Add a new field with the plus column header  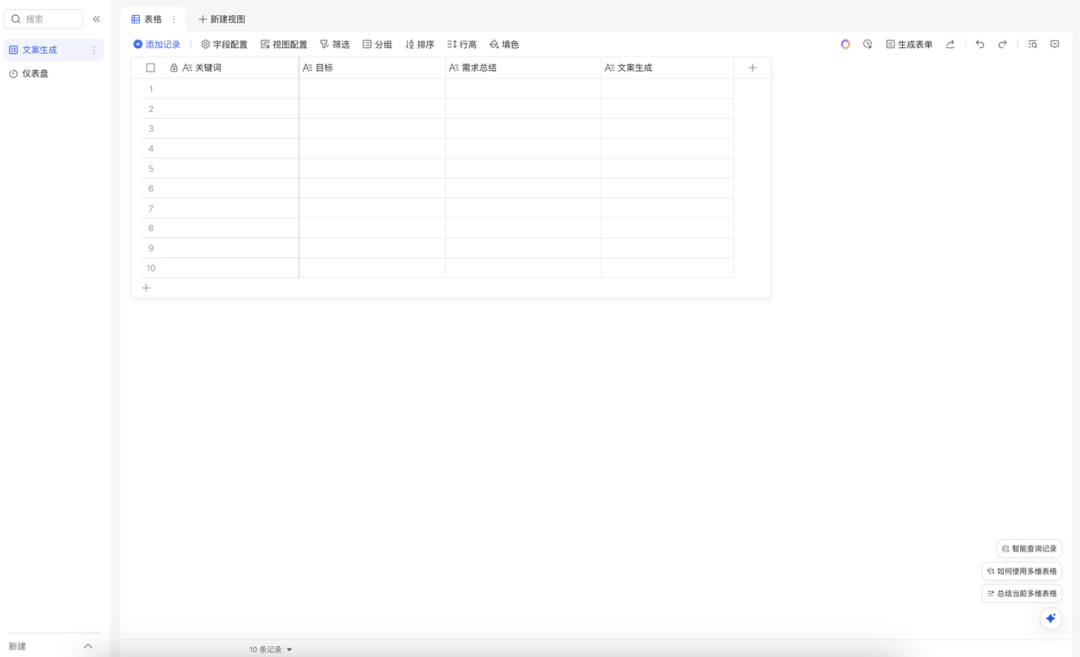click(x=752, y=68)
